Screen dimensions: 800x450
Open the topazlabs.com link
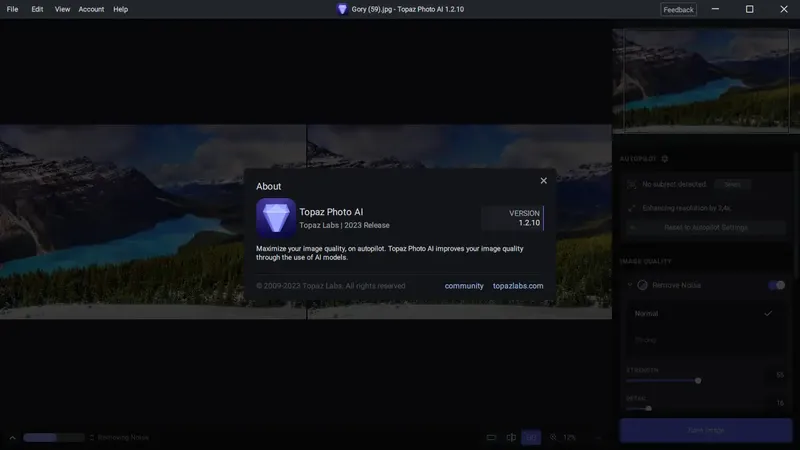pos(518,286)
